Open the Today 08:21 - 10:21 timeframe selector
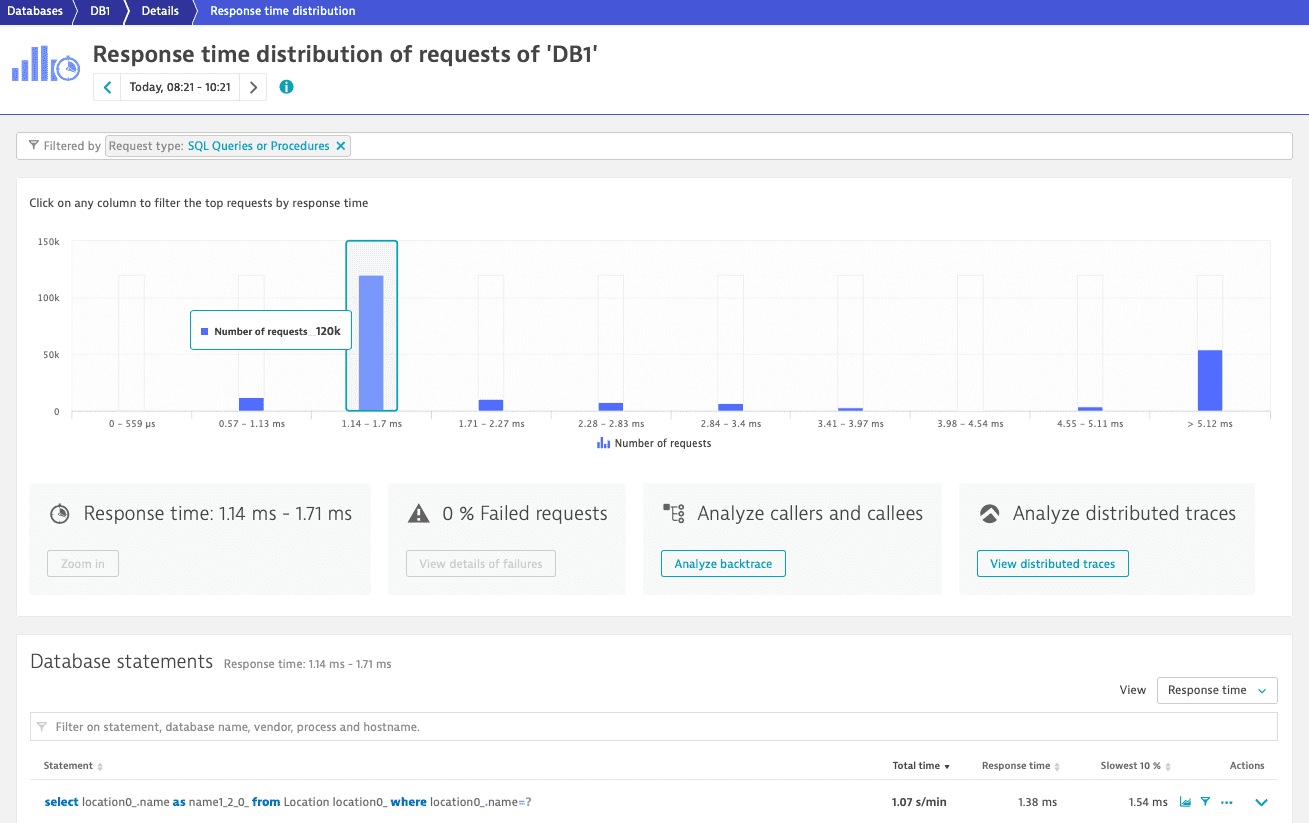Screen dimensions: 1309x823 [180, 87]
